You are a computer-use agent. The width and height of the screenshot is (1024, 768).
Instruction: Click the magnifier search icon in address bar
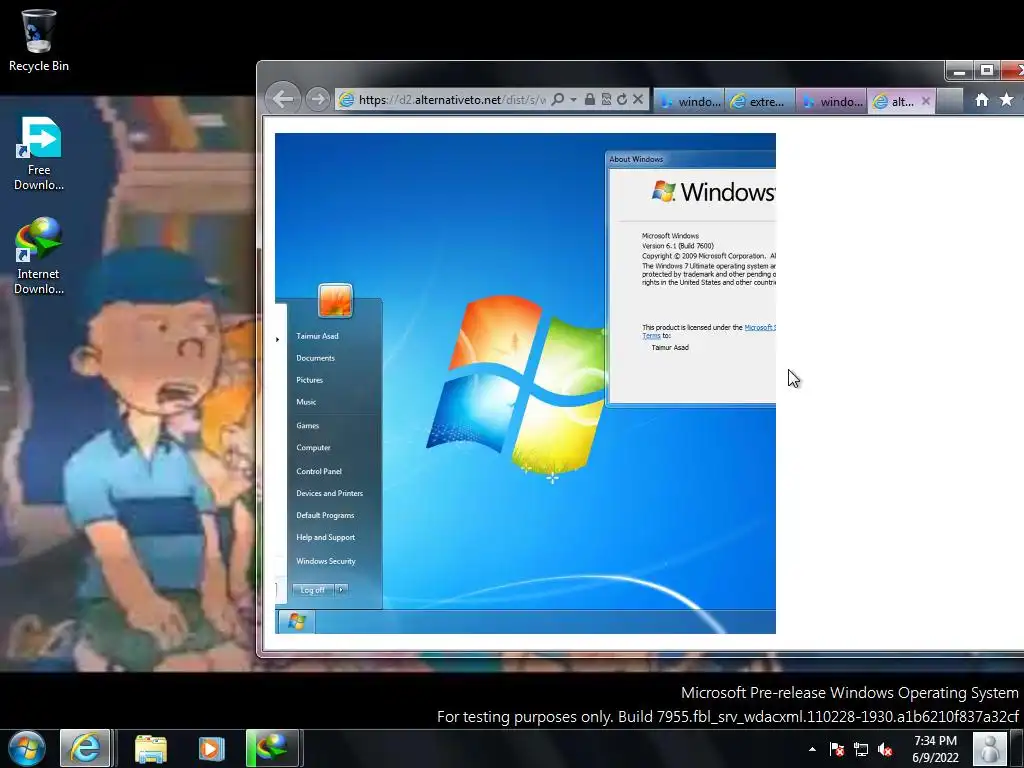[x=558, y=99]
